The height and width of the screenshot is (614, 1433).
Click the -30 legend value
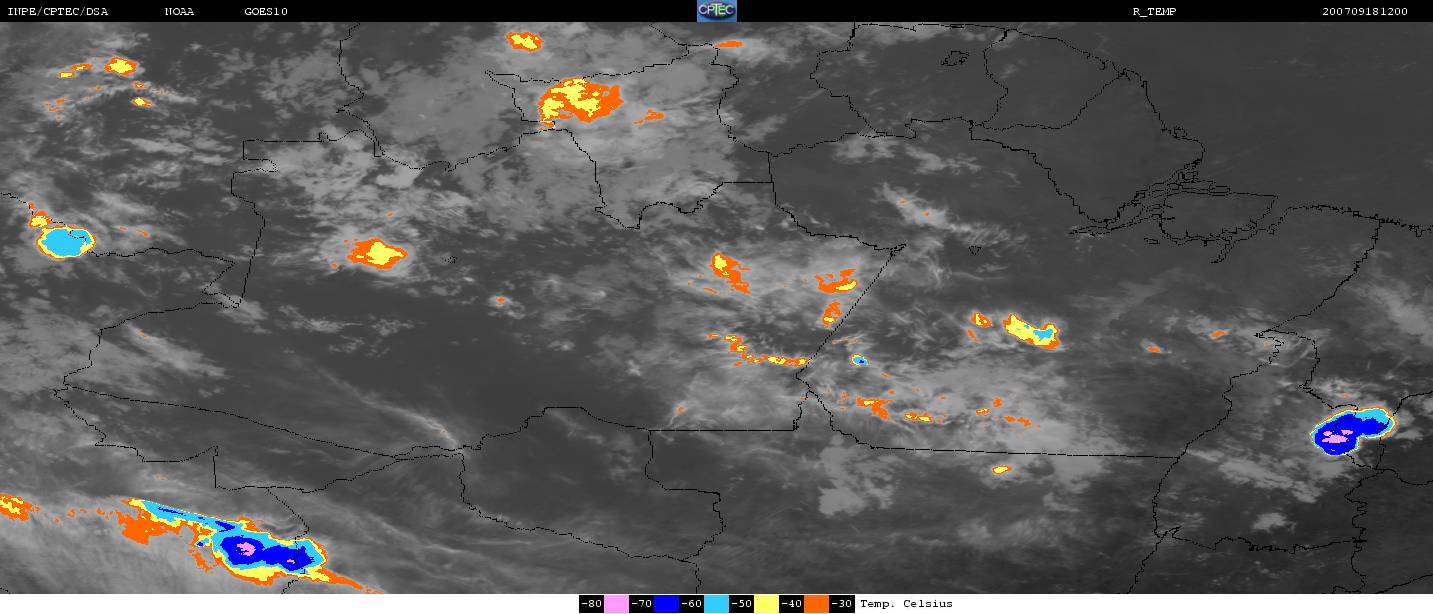(x=842, y=604)
